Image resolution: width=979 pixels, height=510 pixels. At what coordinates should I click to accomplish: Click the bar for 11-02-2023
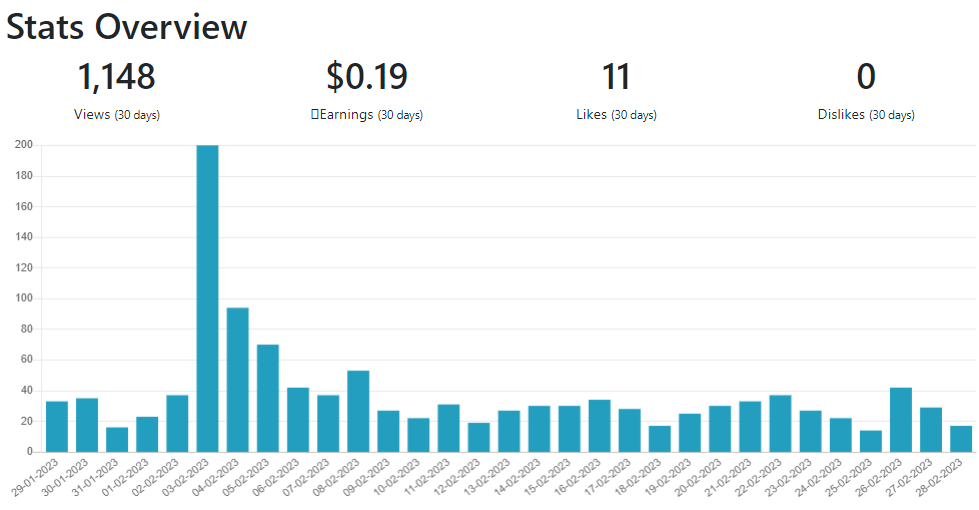448,428
